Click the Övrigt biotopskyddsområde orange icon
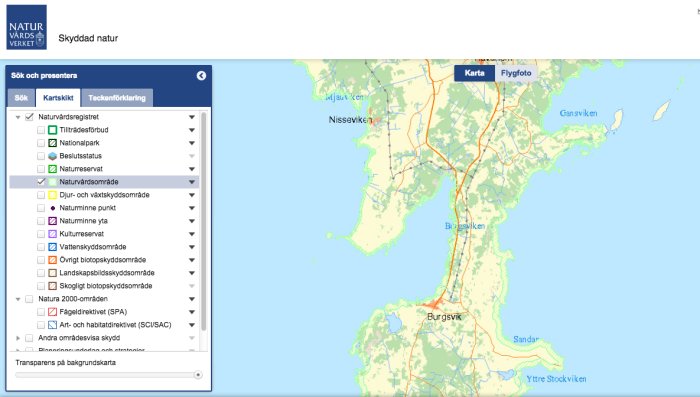700x397 pixels. 52,260
